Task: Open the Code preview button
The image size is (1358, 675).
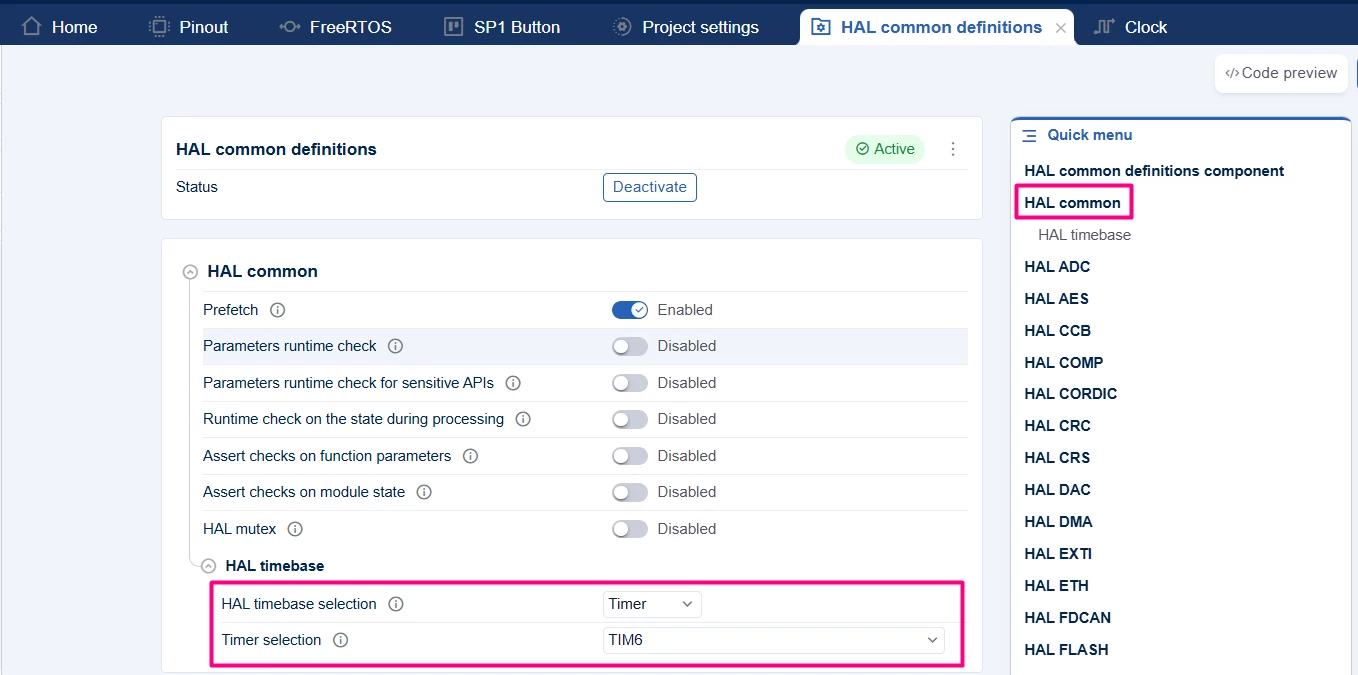Action: pos(1281,73)
